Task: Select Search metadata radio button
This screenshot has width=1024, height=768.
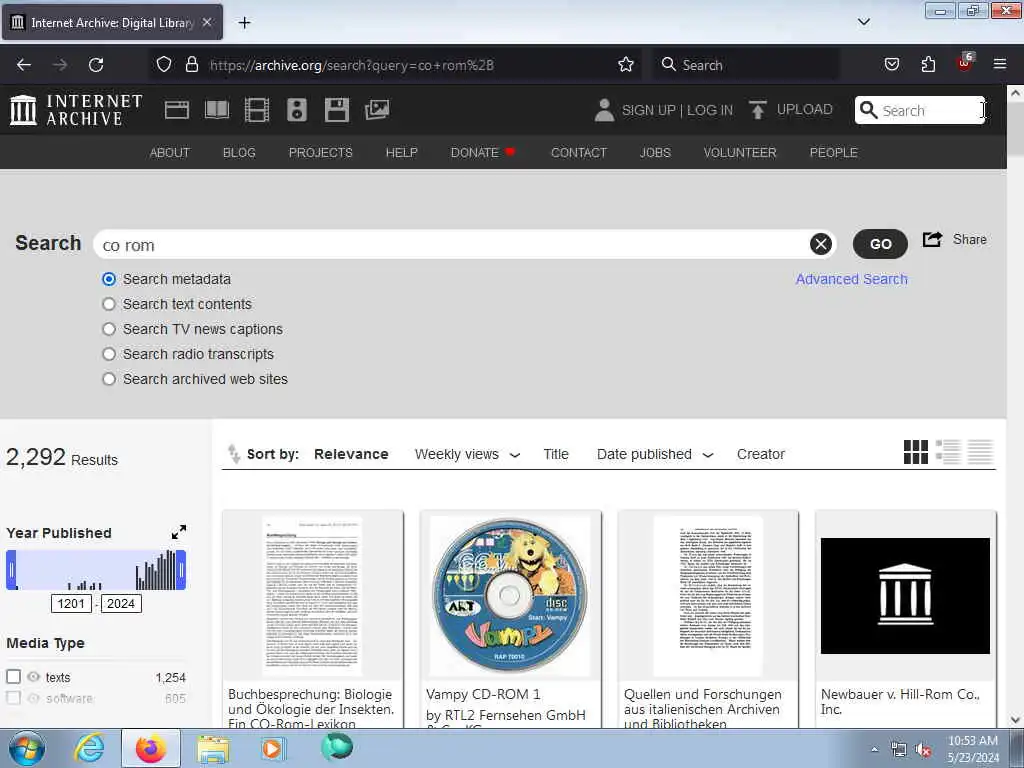Action: [x=109, y=279]
